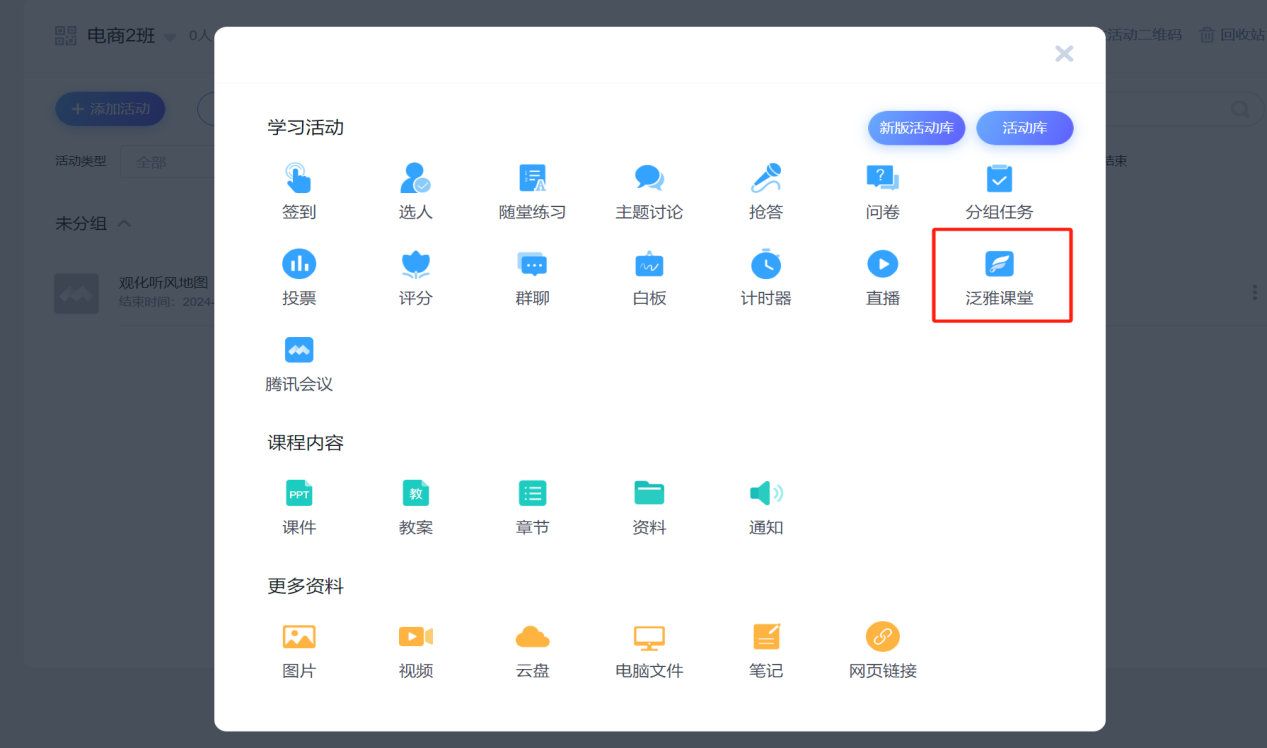Insert a 云盘 cloud drive file
Image resolution: width=1267 pixels, height=748 pixels.
pos(532,637)
